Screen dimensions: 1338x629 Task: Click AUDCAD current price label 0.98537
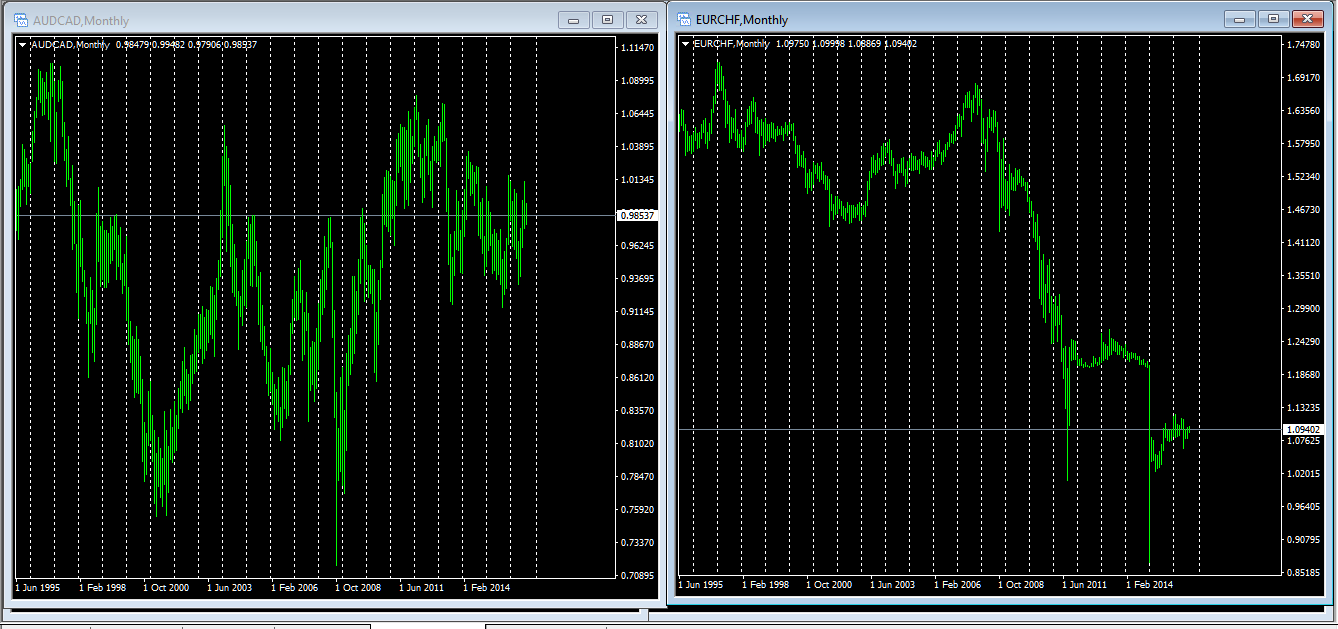636,215
